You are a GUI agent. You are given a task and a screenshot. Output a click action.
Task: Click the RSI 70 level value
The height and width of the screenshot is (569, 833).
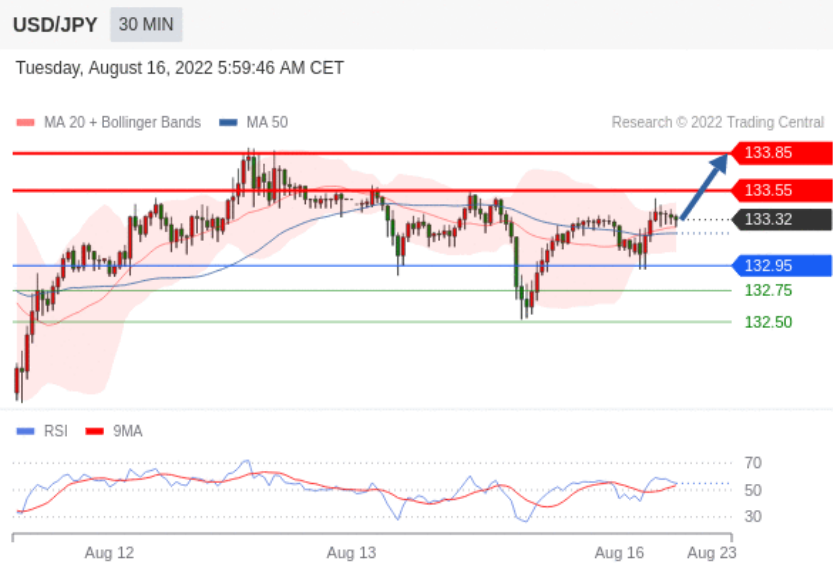(753, 463)
